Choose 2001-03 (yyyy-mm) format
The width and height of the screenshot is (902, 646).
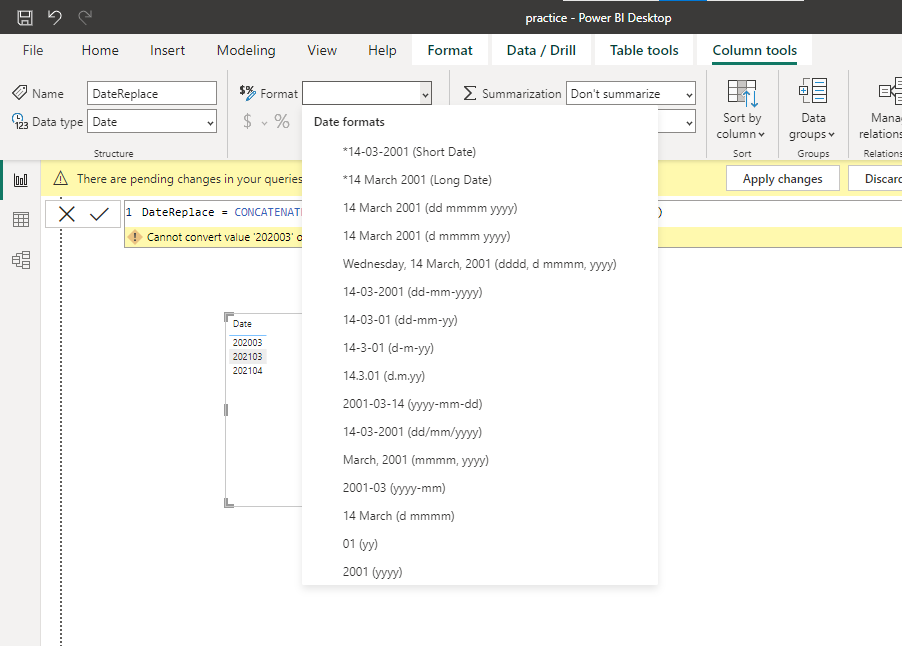click(x=480, y=488)
